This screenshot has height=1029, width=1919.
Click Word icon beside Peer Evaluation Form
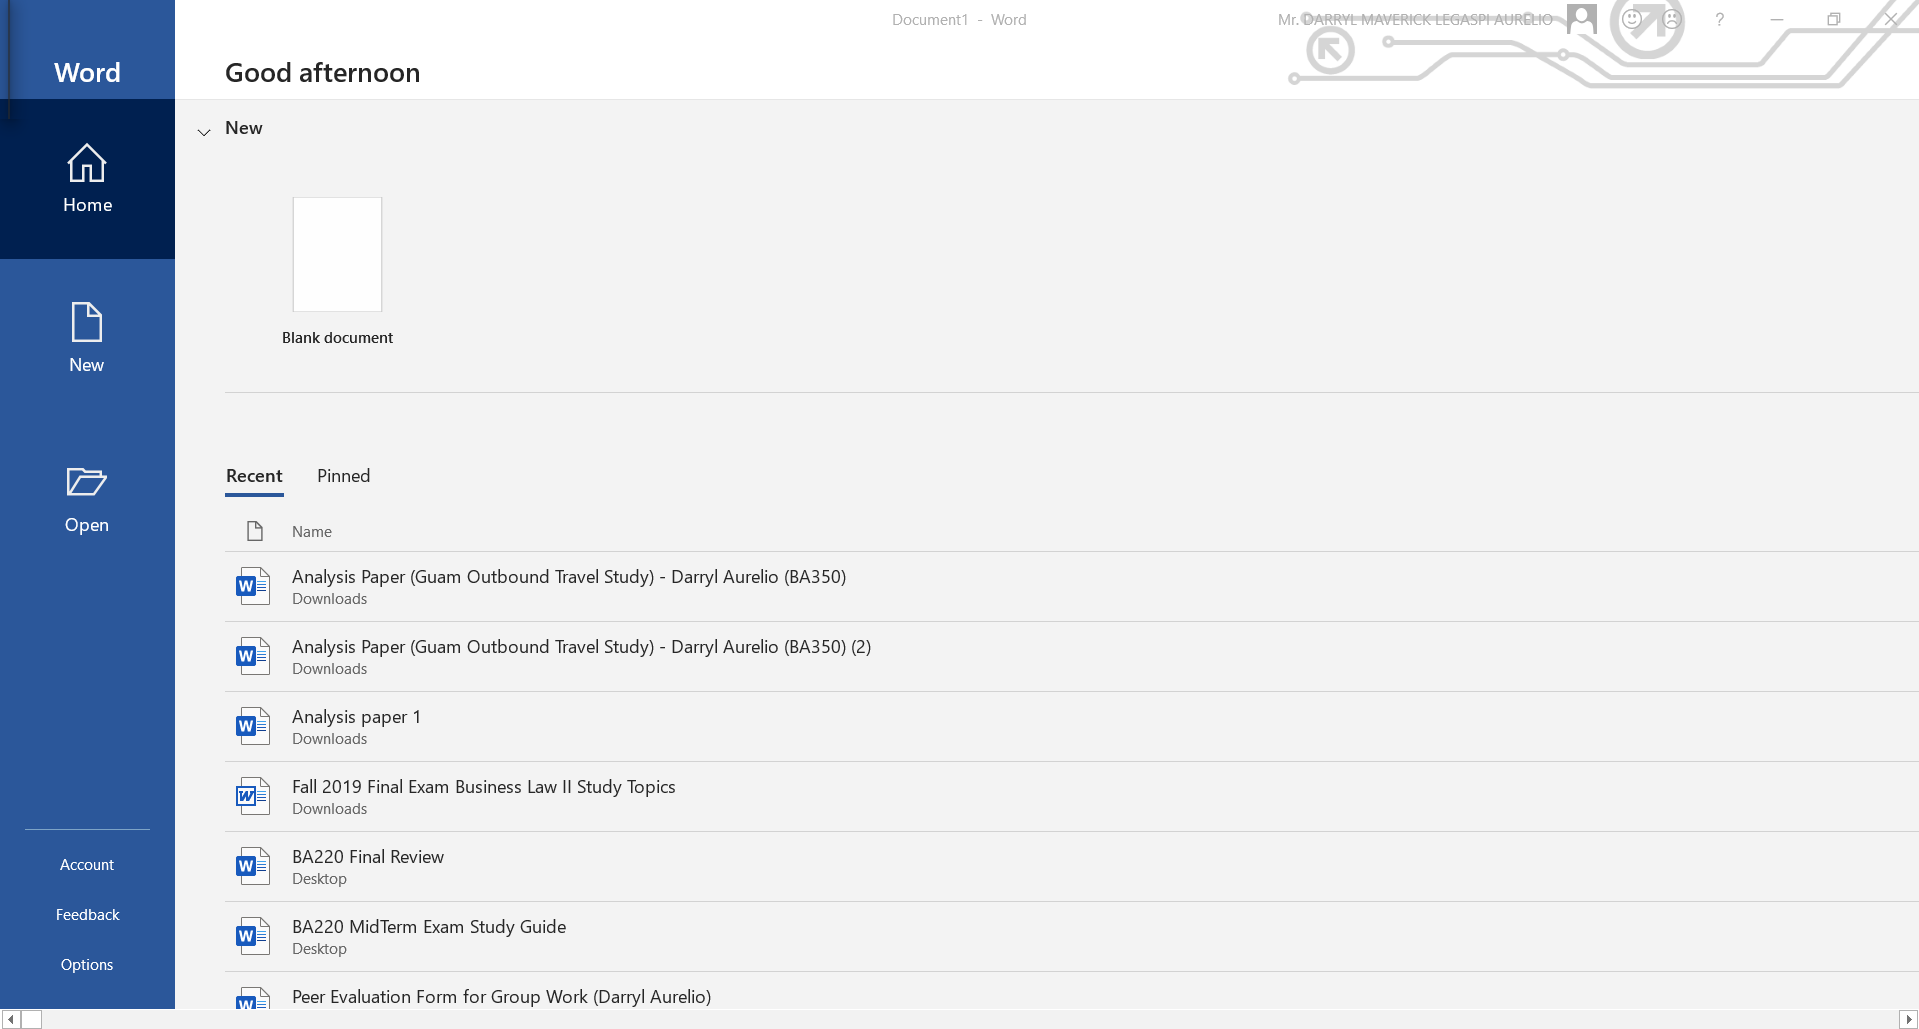tap(253, 998)
